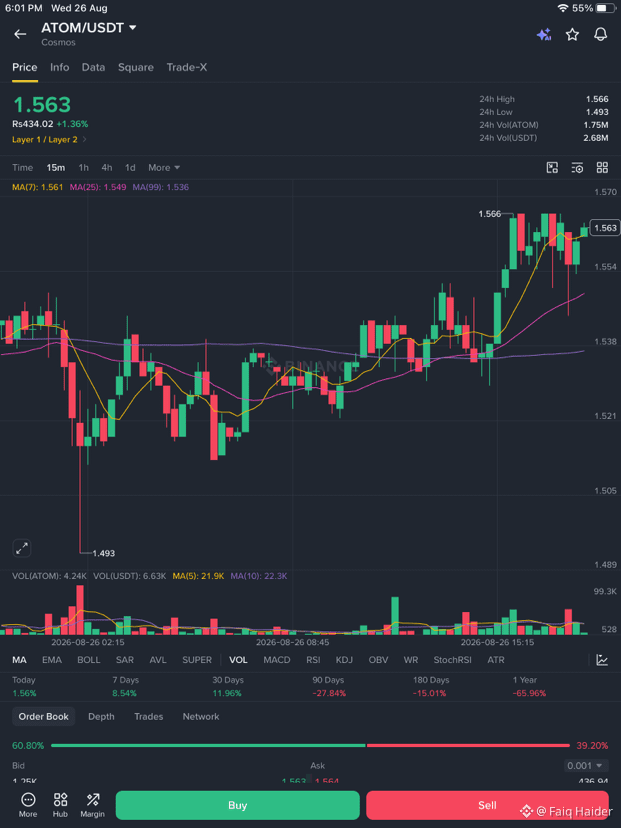Add ATOM/USDT to favorites star
621x828 pixels.
572,35
